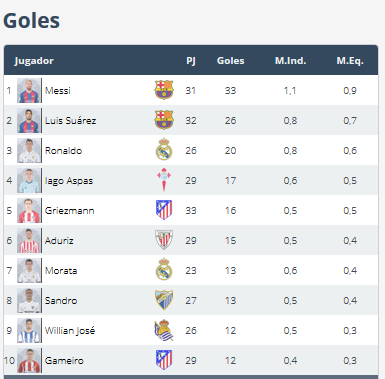The image size is (385, 379).
Task: Open the Willian José player name link
Action: (x=70, y=331)
